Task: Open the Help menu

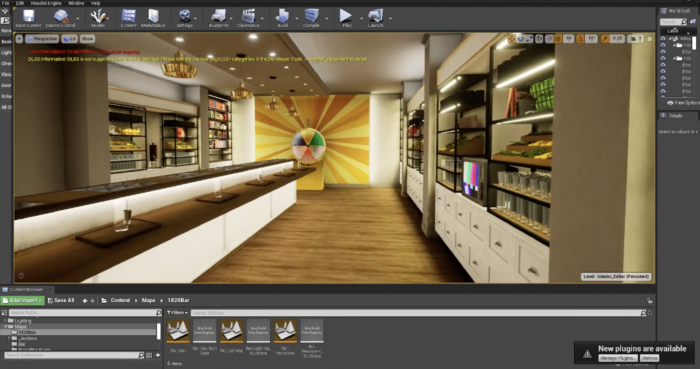Action: pos(96,3)
